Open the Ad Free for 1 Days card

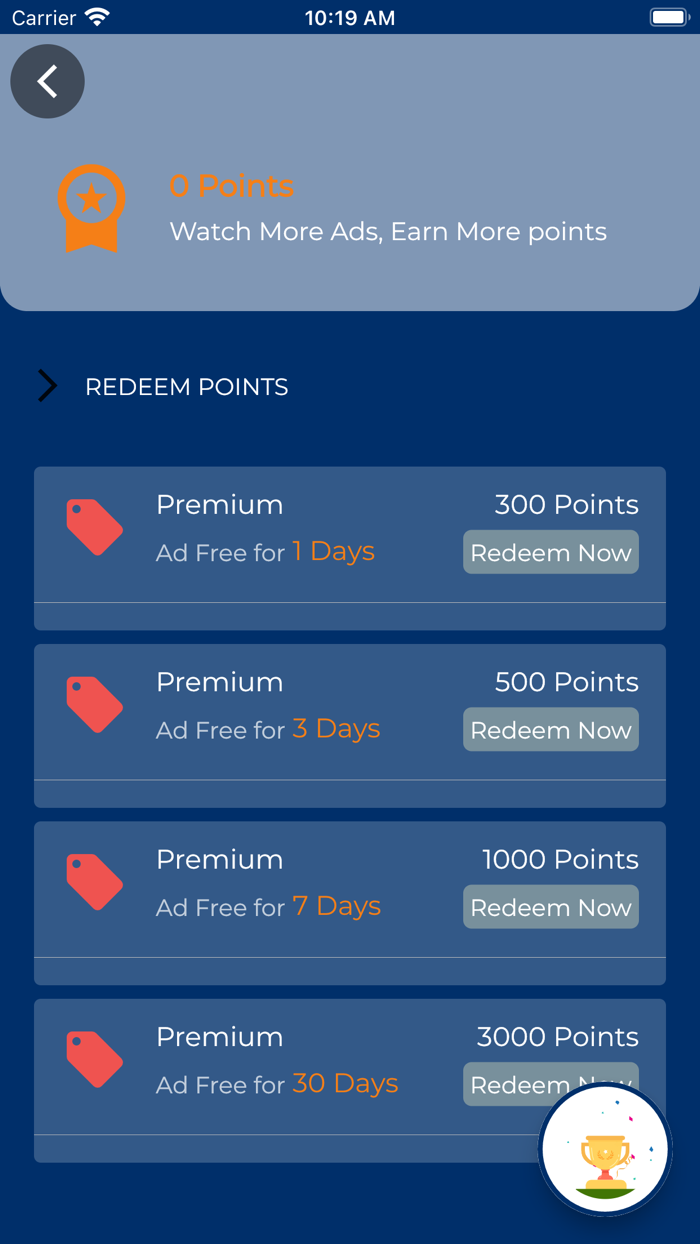pos(265,552)
